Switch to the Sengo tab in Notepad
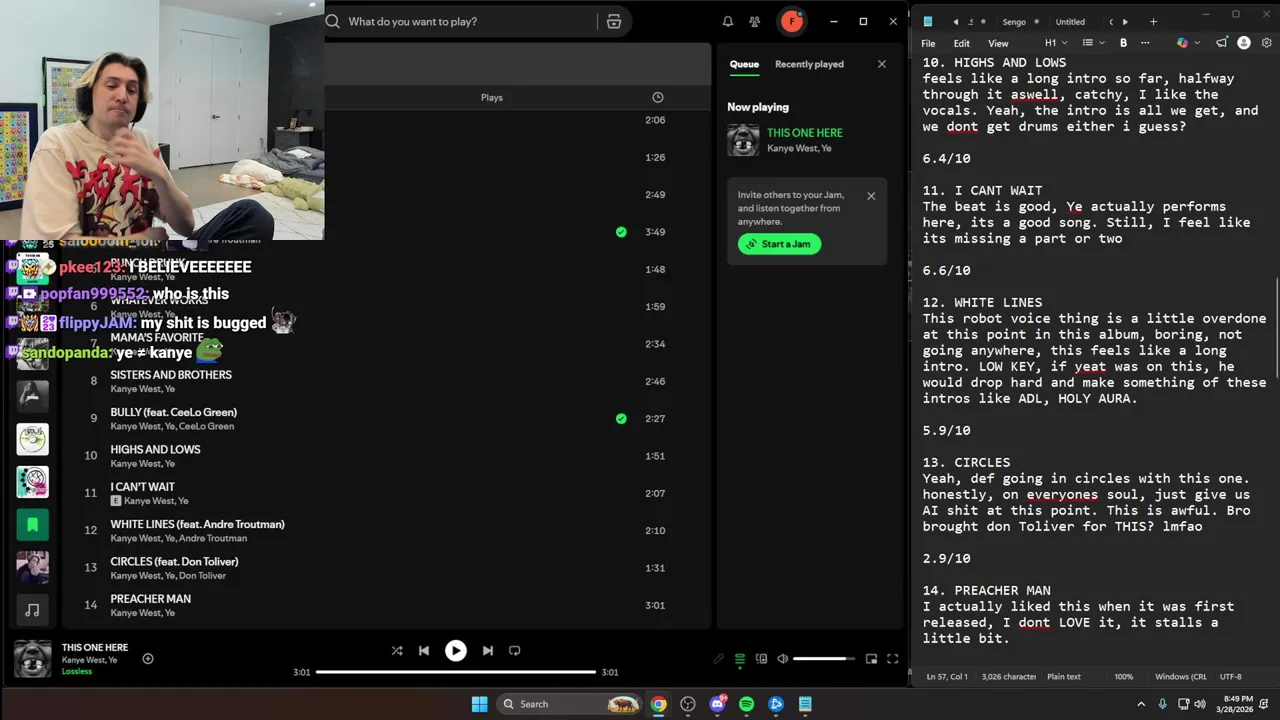1280x720 pixels. [x=1014, y=22]
